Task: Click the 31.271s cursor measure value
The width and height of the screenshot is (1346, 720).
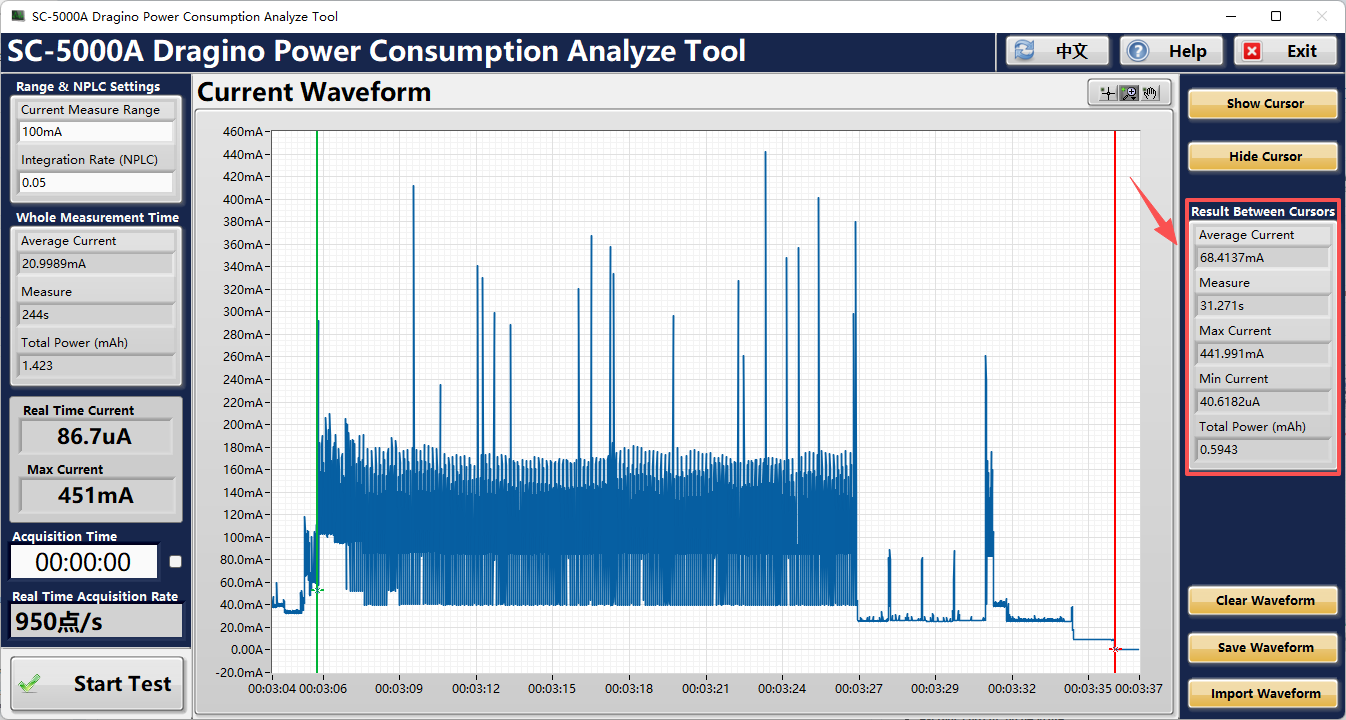Action: point(1263,306)
